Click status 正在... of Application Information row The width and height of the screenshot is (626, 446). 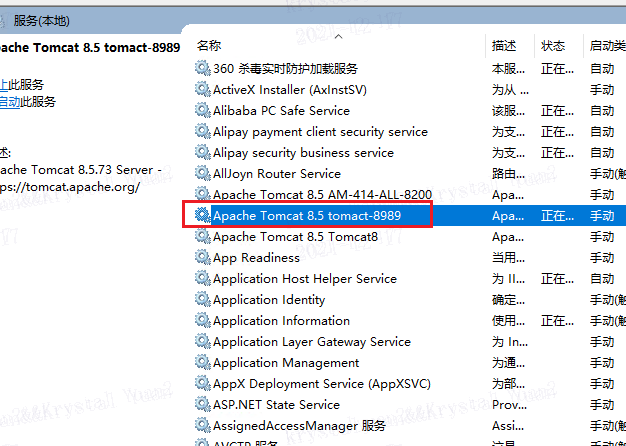click(557, 321)
